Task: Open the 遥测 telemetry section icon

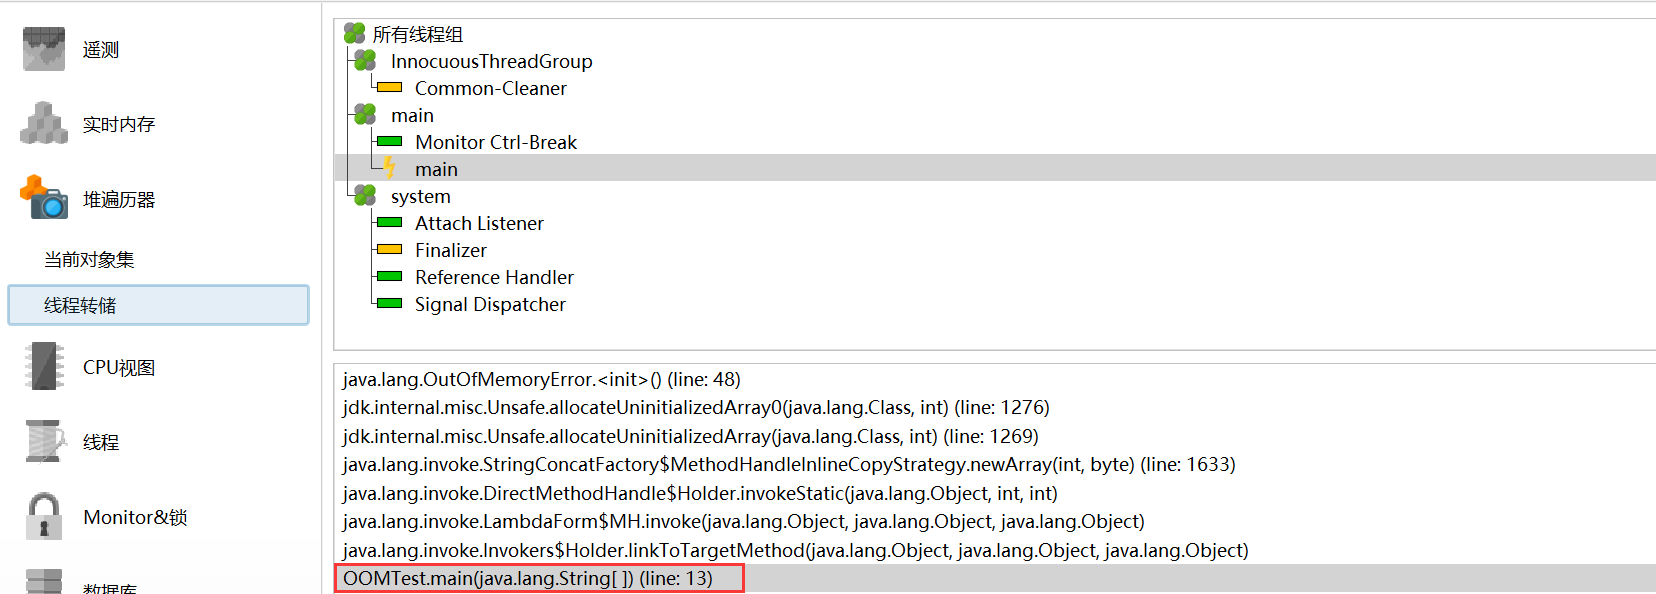Action: coord(44,49)
